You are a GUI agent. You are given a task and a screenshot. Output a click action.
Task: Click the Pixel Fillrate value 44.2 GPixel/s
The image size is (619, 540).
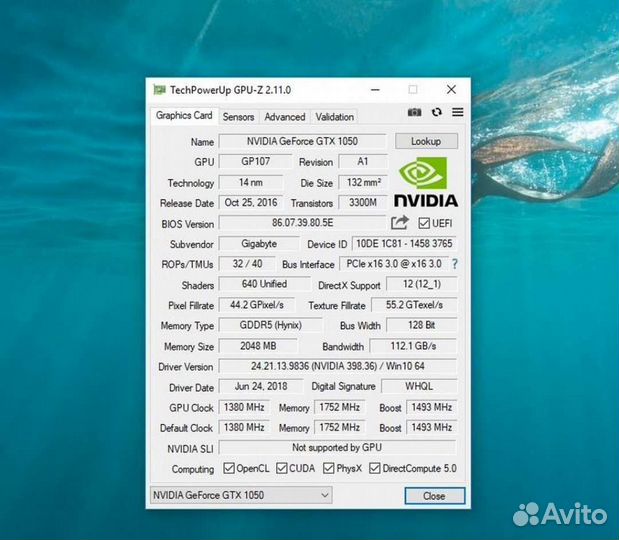point(257,305)
